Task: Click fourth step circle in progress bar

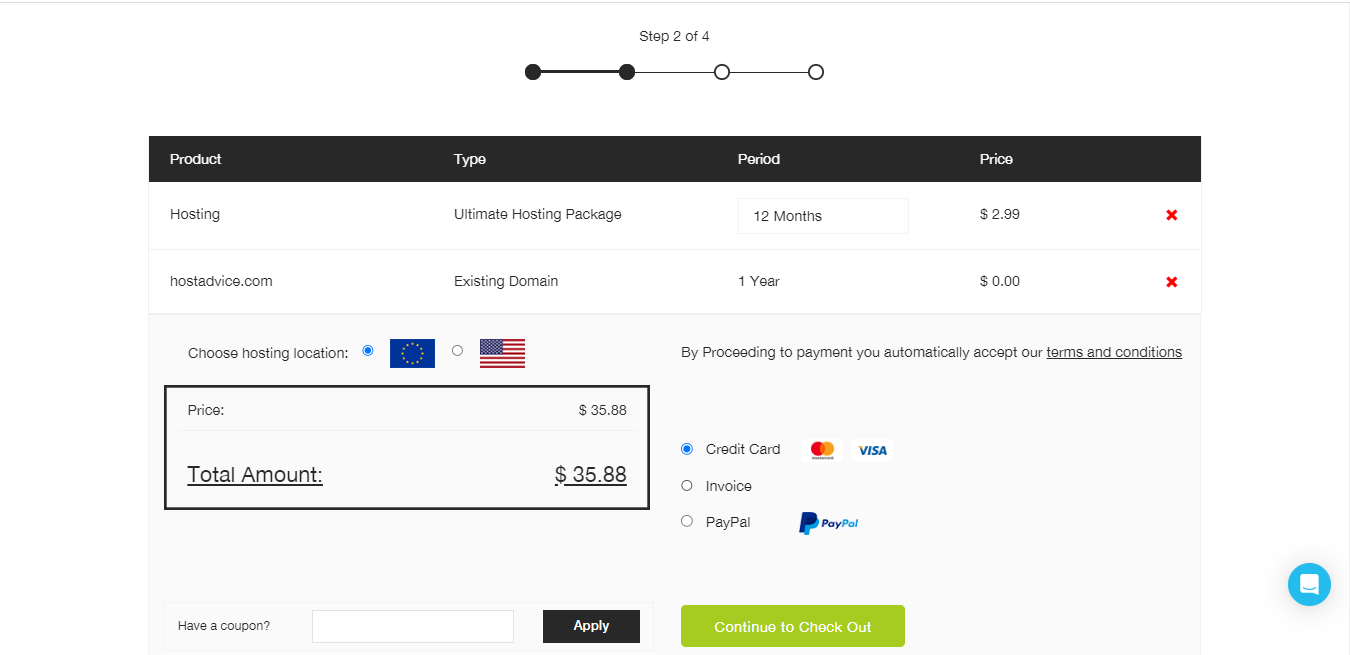Action: (816, 72)
